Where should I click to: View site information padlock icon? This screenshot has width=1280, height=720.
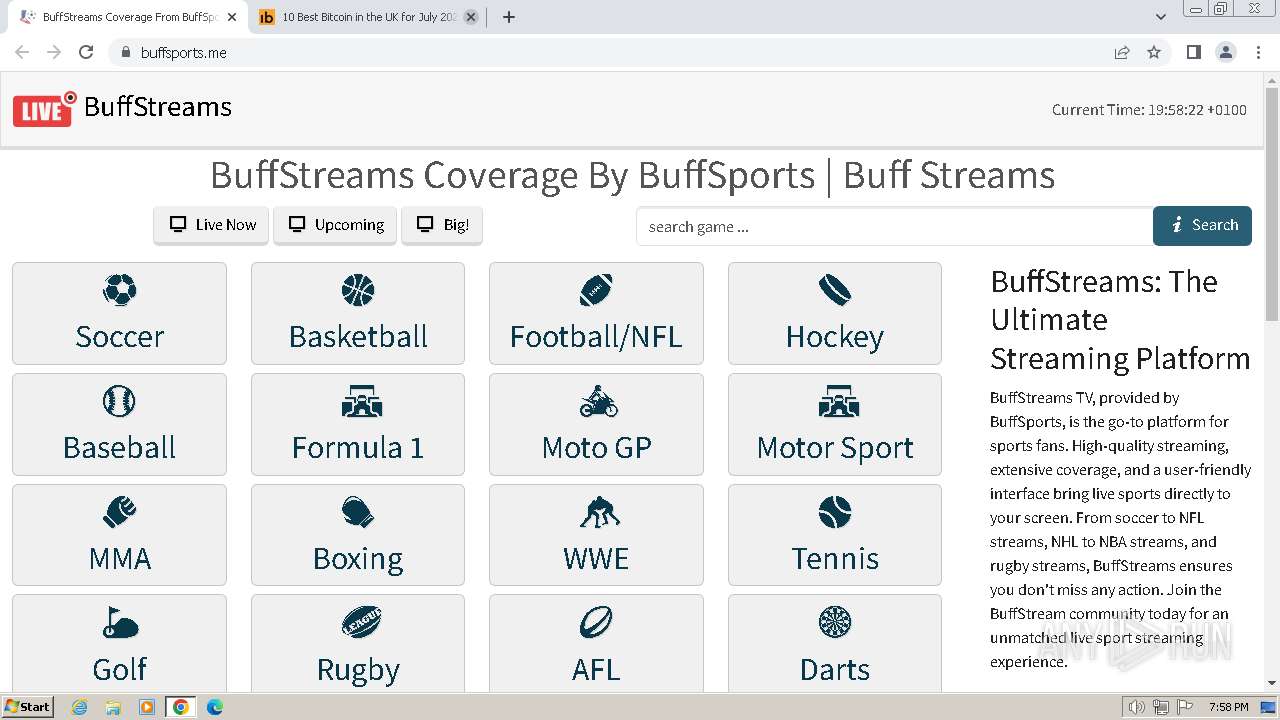coord(125,52)
